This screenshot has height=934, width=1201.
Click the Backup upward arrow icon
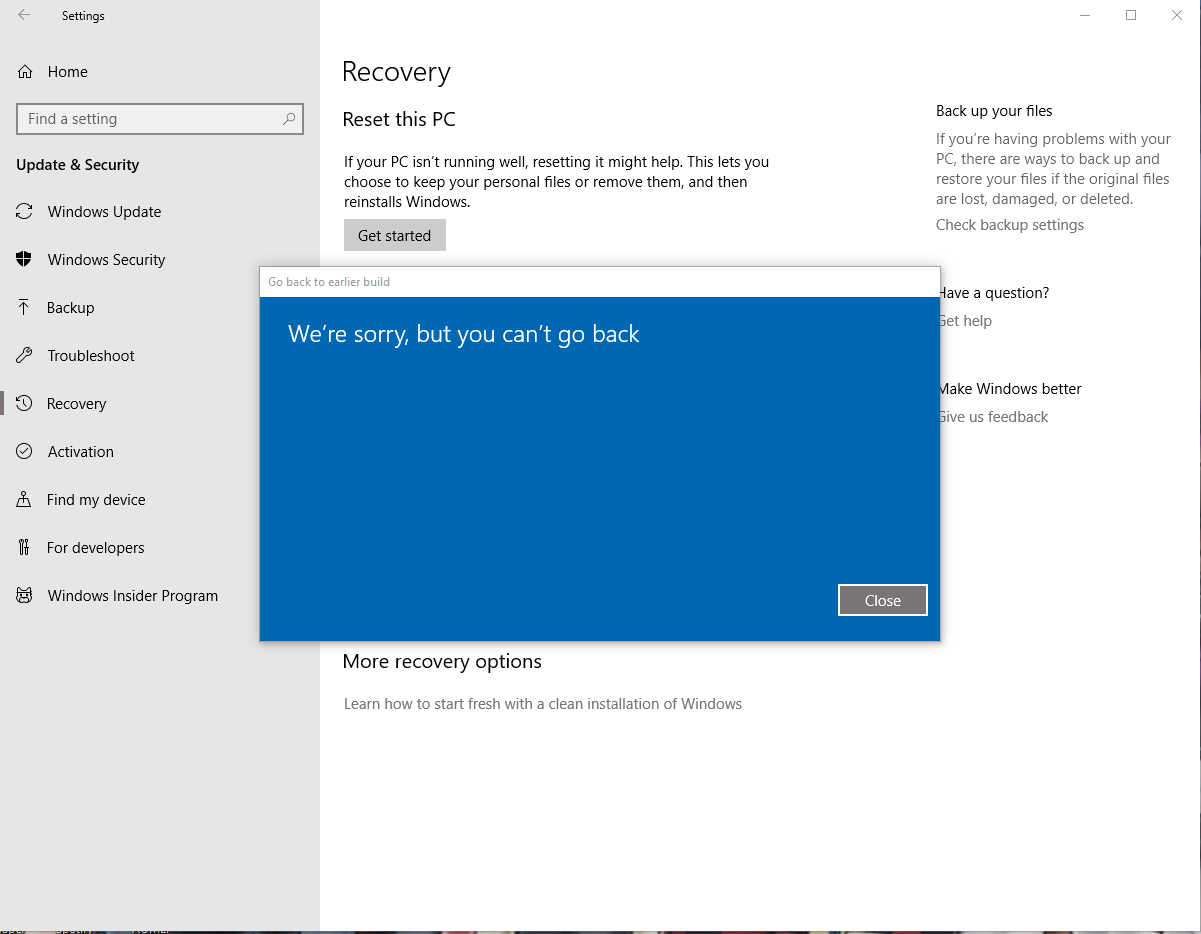[24, 307]
